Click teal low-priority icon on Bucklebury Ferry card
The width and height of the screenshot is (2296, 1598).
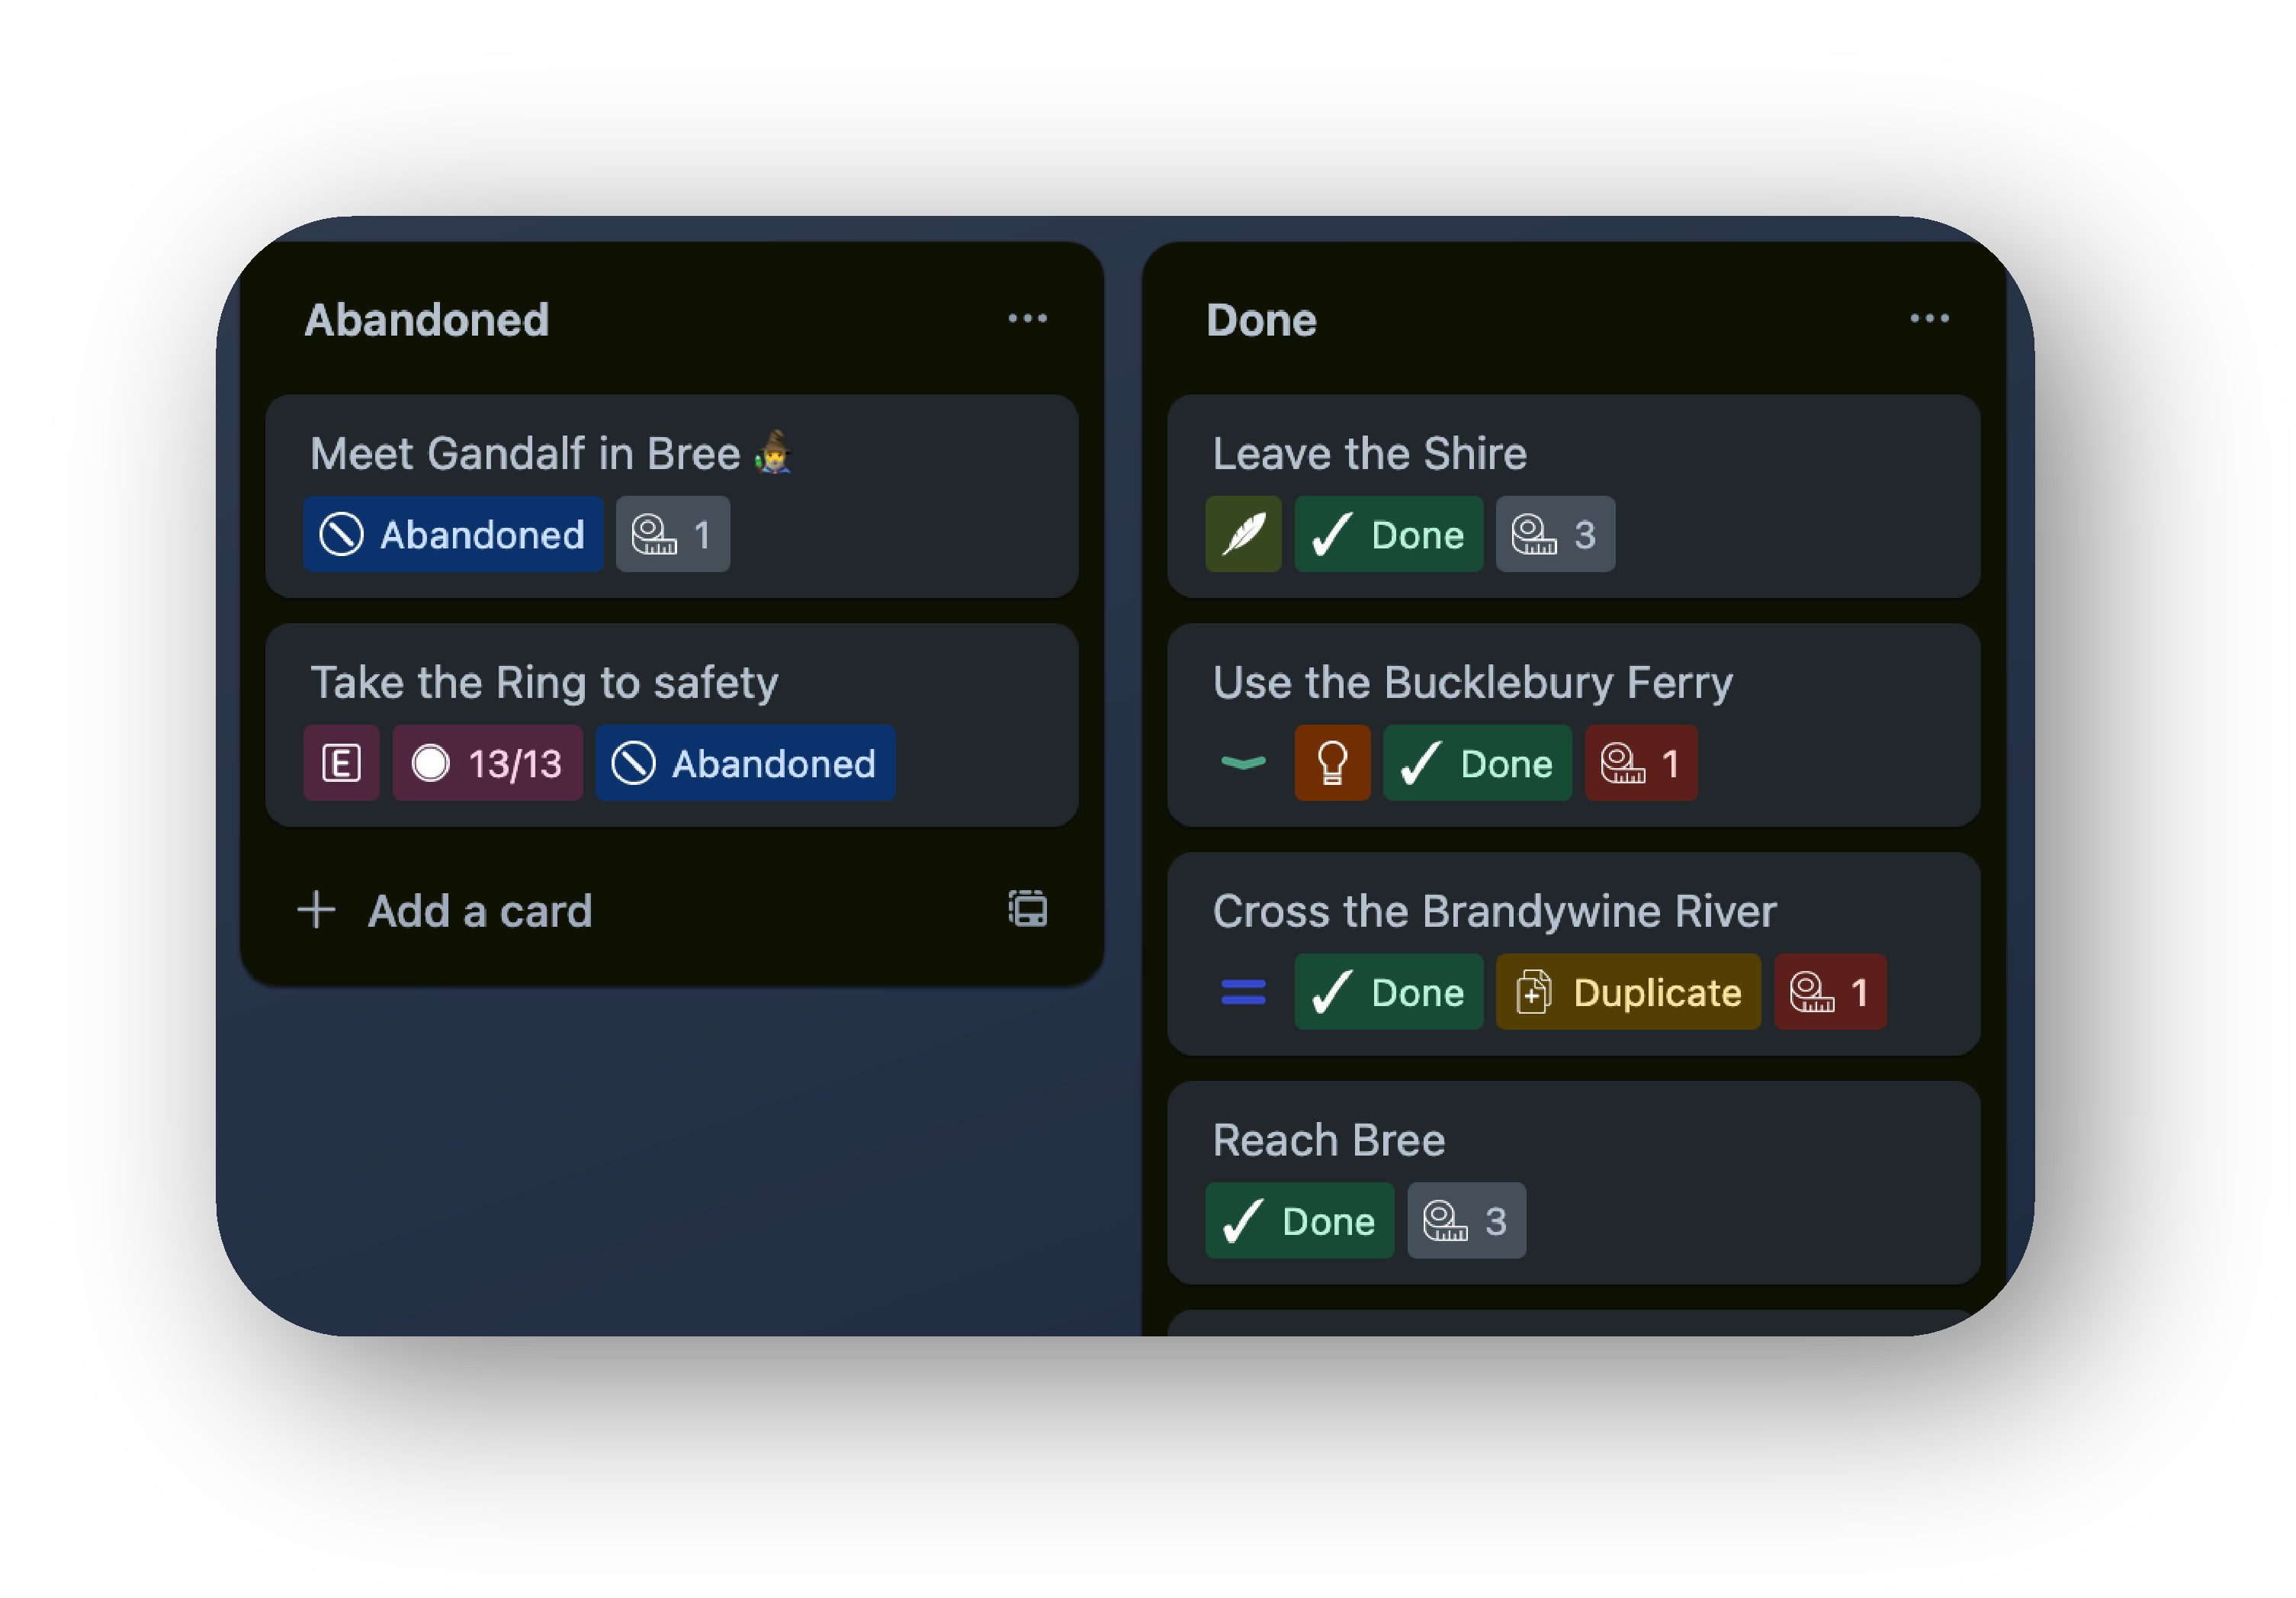pyautogui.click(x=1243, y=763)
